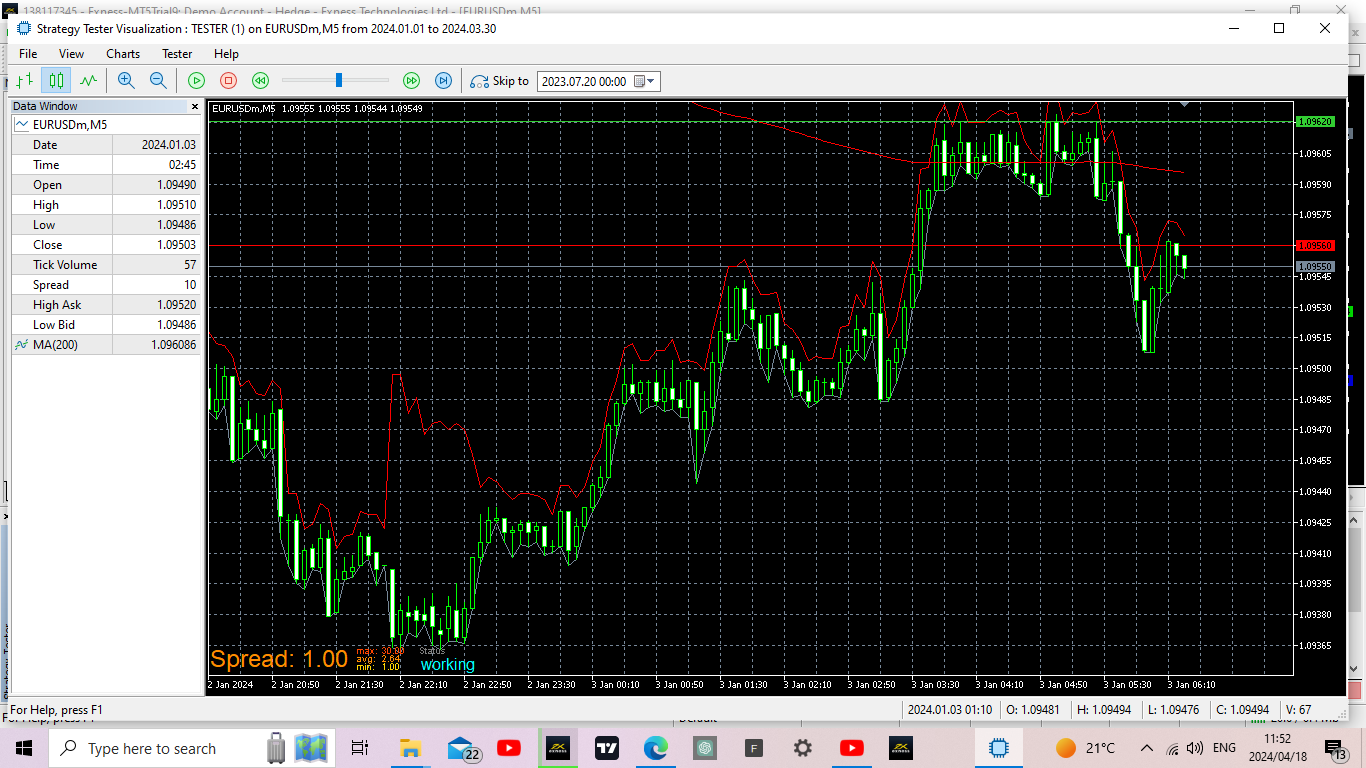Click status bar volume V: 67
The width and height of the screenshot is (1366, 768).
point(1297,710)
